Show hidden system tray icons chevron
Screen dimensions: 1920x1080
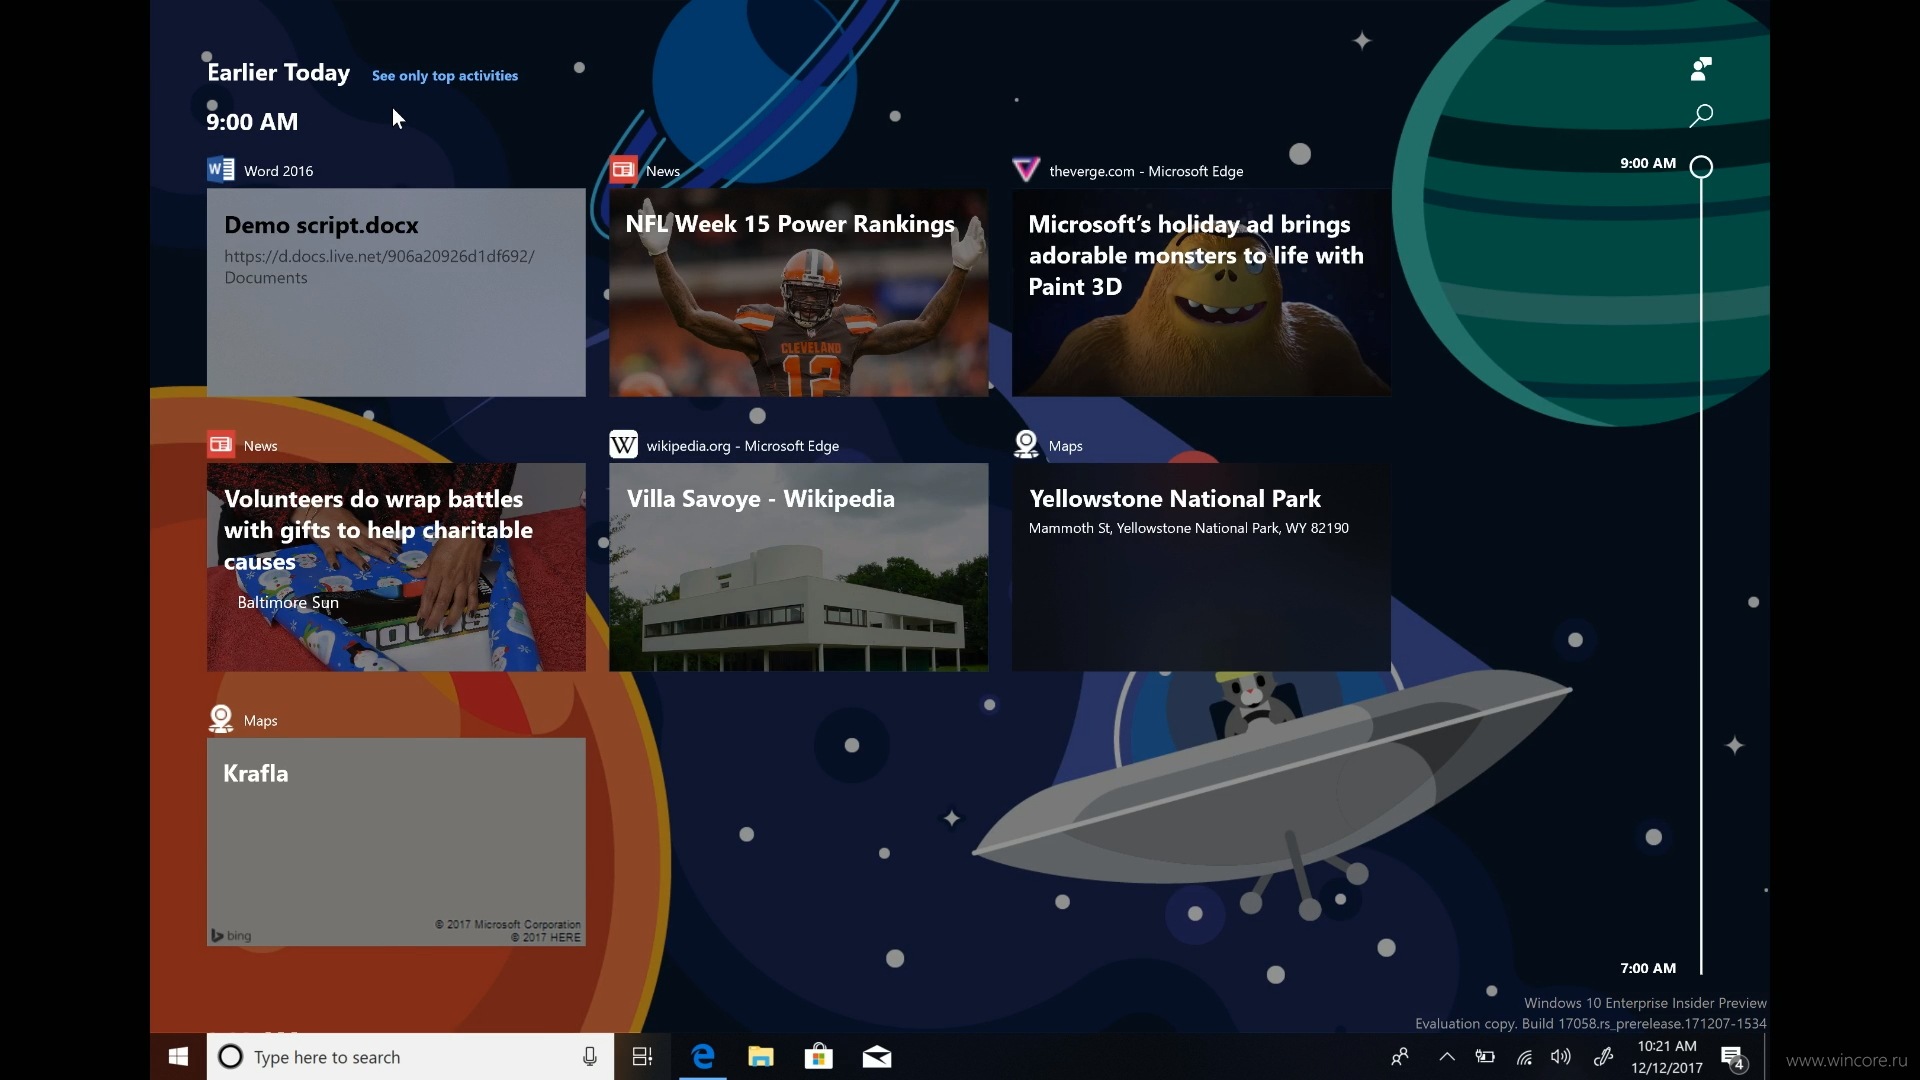tap(1447, 1057)
